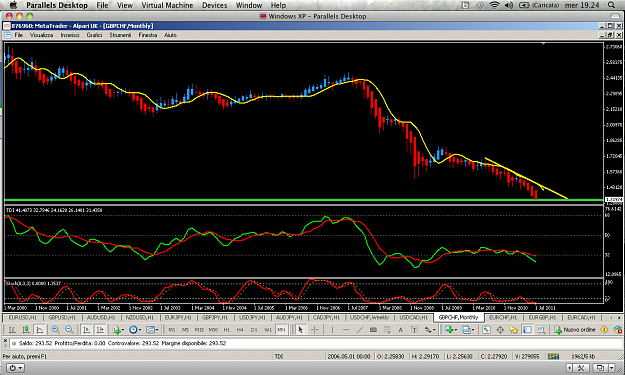Image resolution: width=625 pixels, height=375 pixels.
Task: Pick the vertical line drawing tool
Action: (332, 330)
